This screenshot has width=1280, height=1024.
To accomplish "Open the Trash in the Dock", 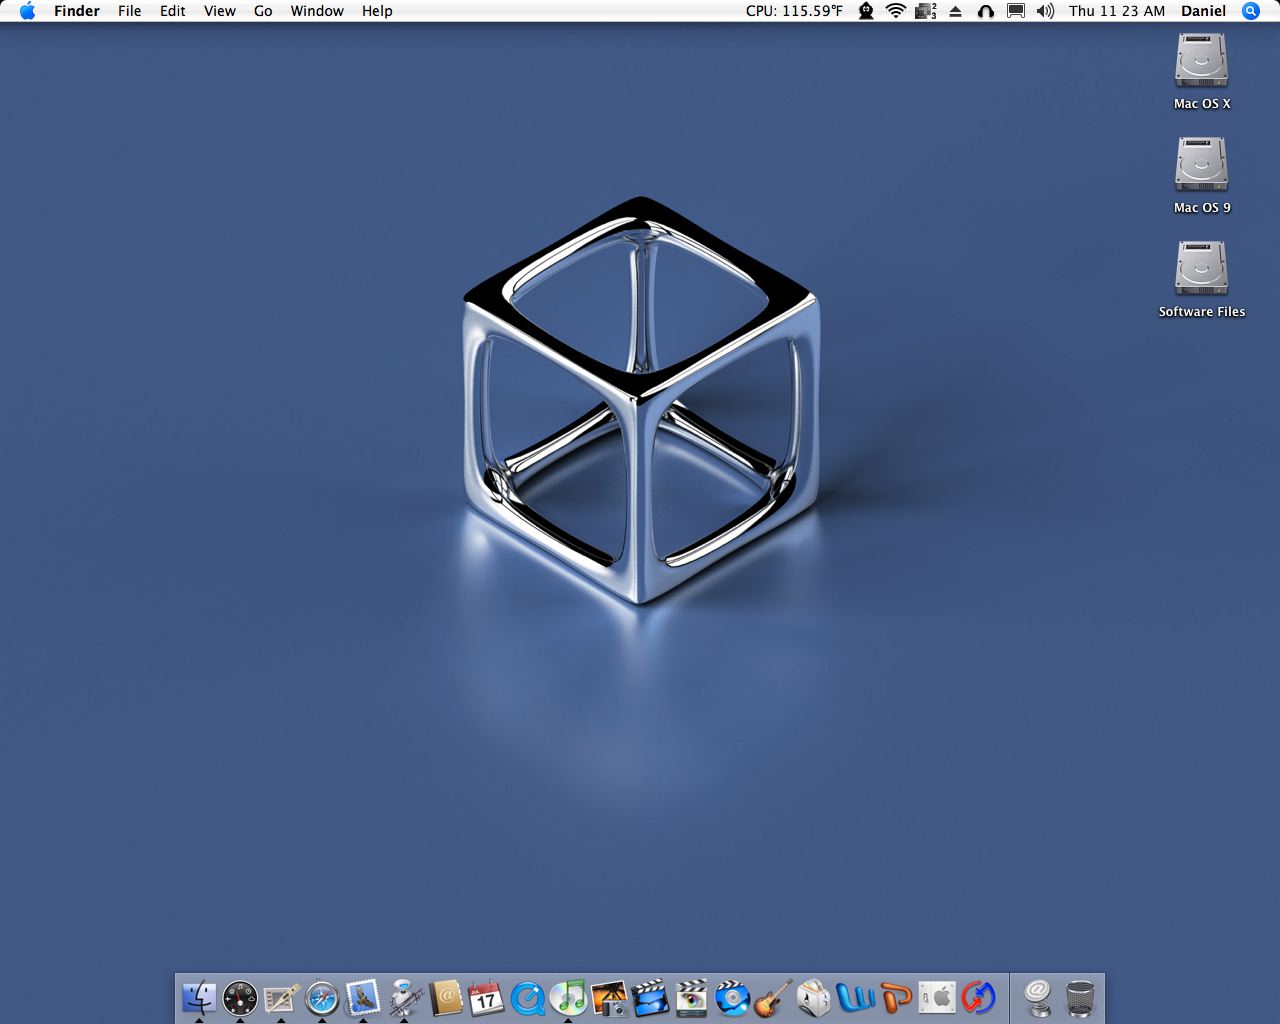I will pyautogui.click(x=1080, y=997).
